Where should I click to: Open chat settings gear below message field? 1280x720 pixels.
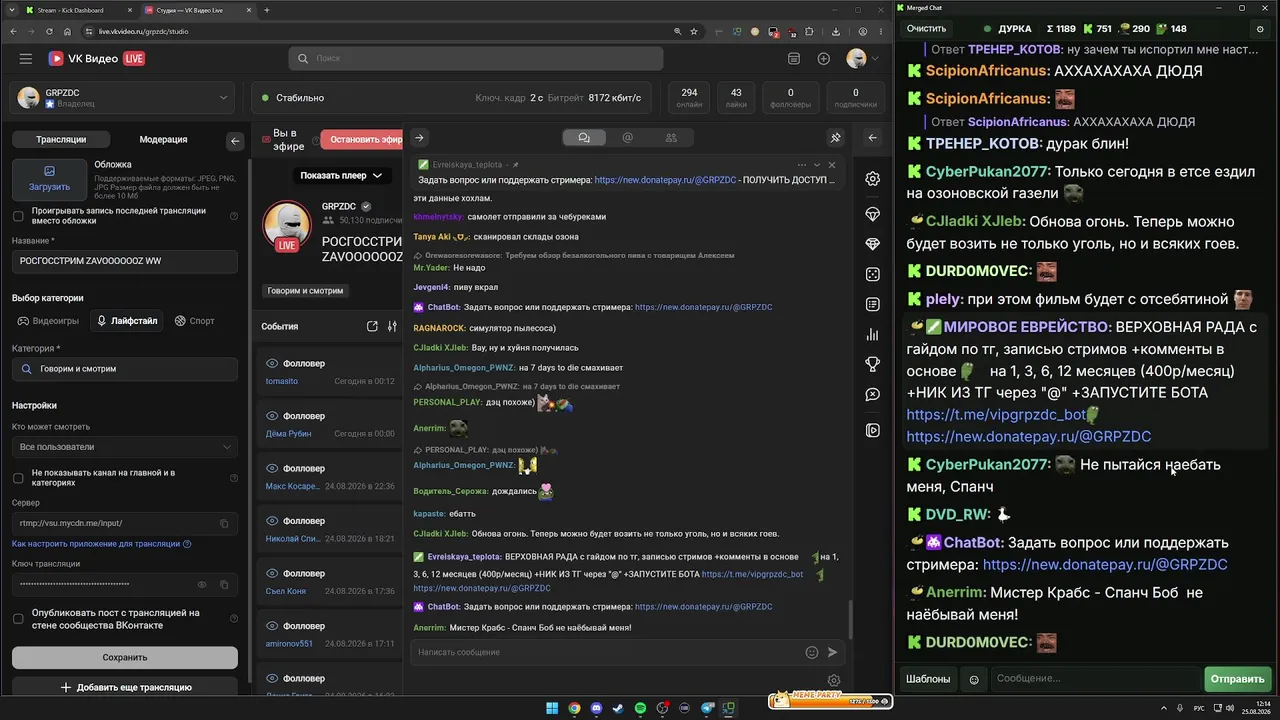click(x=834, y=681)
